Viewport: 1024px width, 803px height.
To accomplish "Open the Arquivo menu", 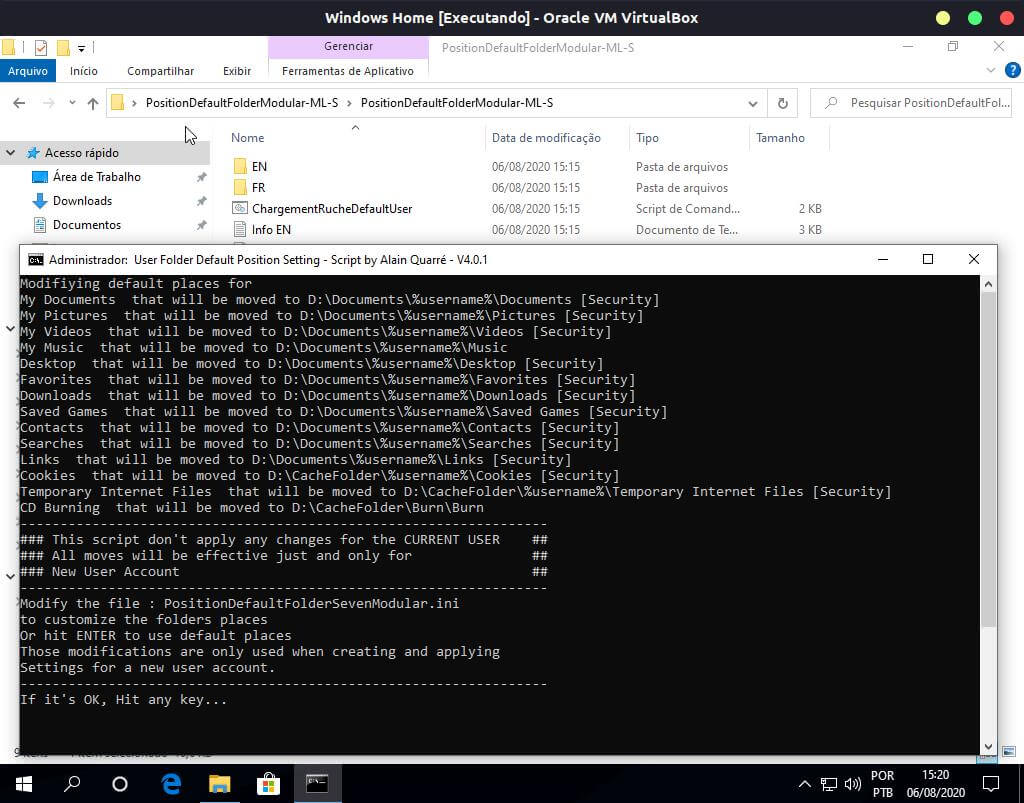I will point(28,71).
